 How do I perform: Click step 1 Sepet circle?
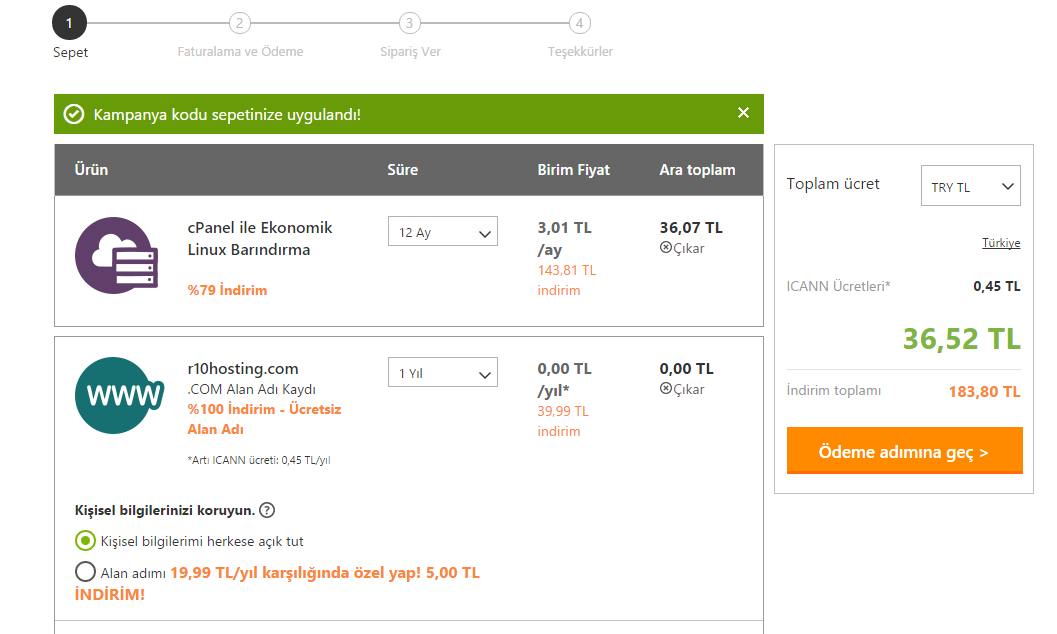click(x=69, y=23)
